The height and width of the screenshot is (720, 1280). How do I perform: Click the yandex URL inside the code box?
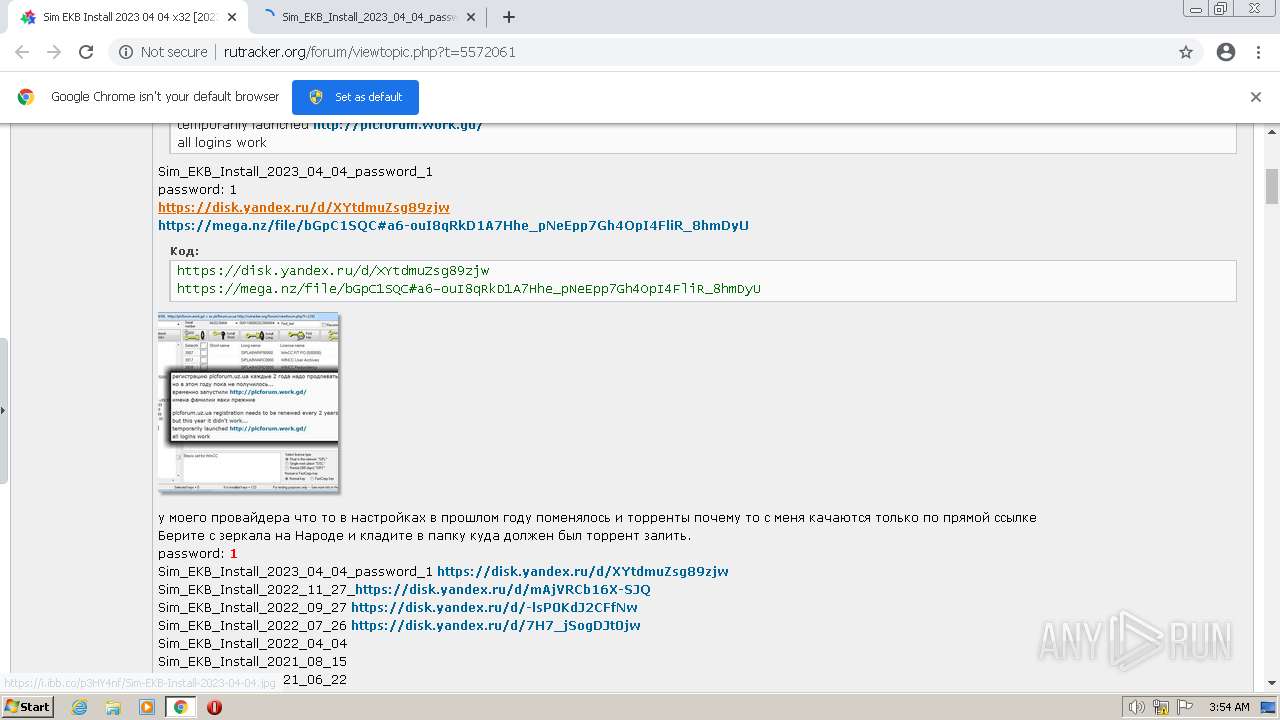(x=333, y=270)
